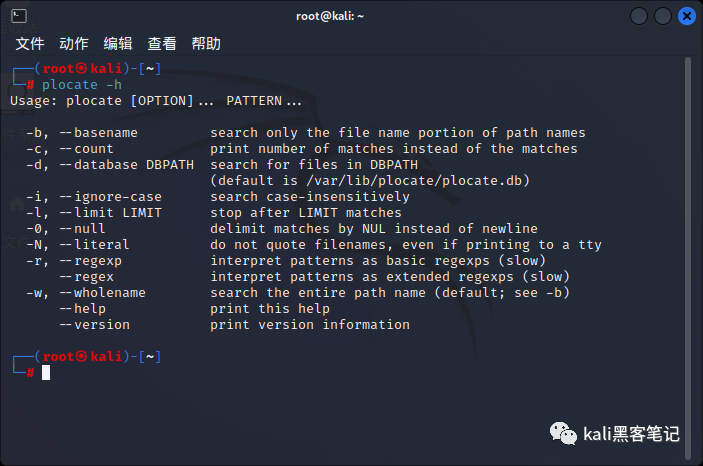
Task: Open the 文件 menu
Action: pos(30,44)
